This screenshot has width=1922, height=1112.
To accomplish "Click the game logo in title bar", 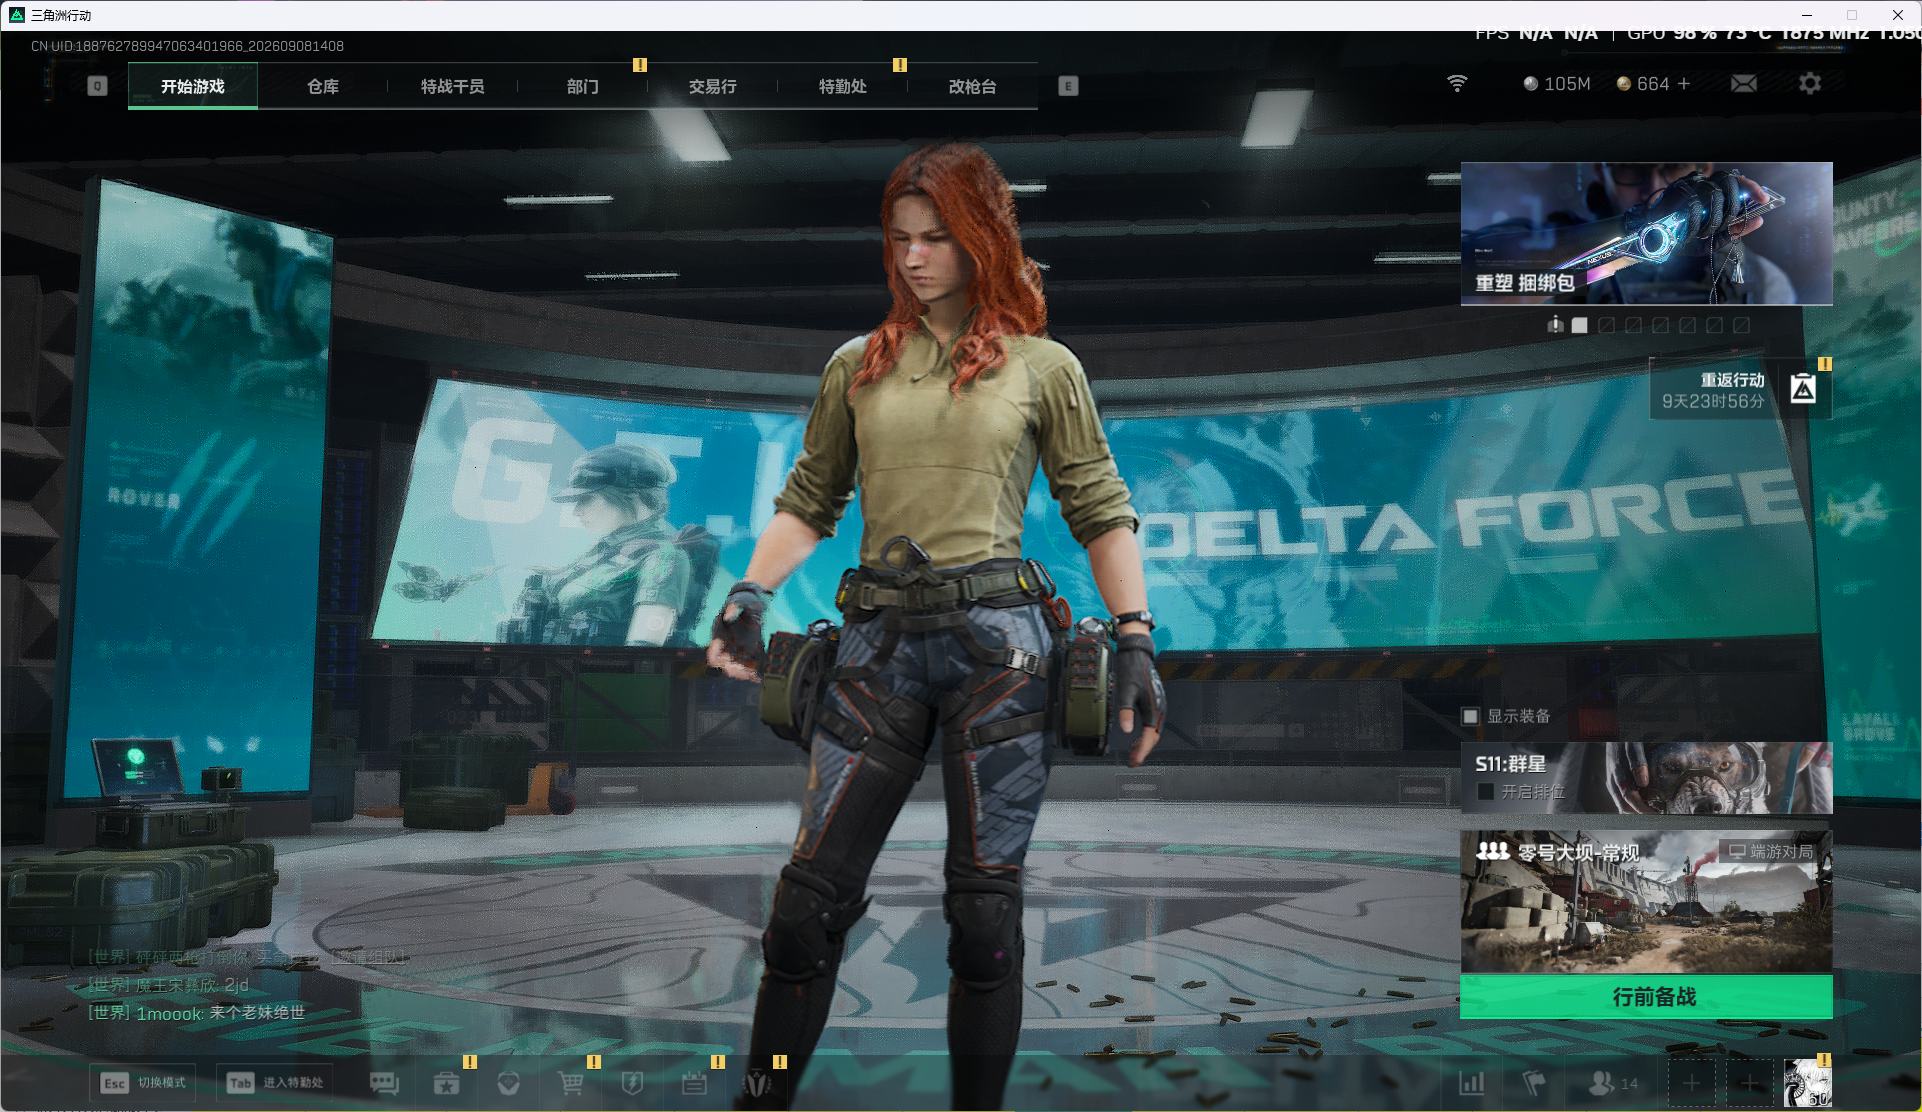I will pyautogui.click(x=16, y=15).
